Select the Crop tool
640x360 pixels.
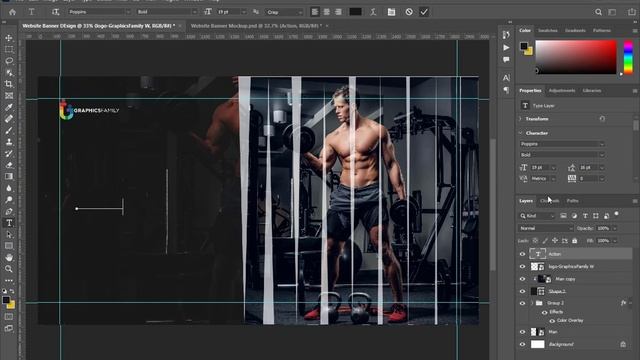9,84
